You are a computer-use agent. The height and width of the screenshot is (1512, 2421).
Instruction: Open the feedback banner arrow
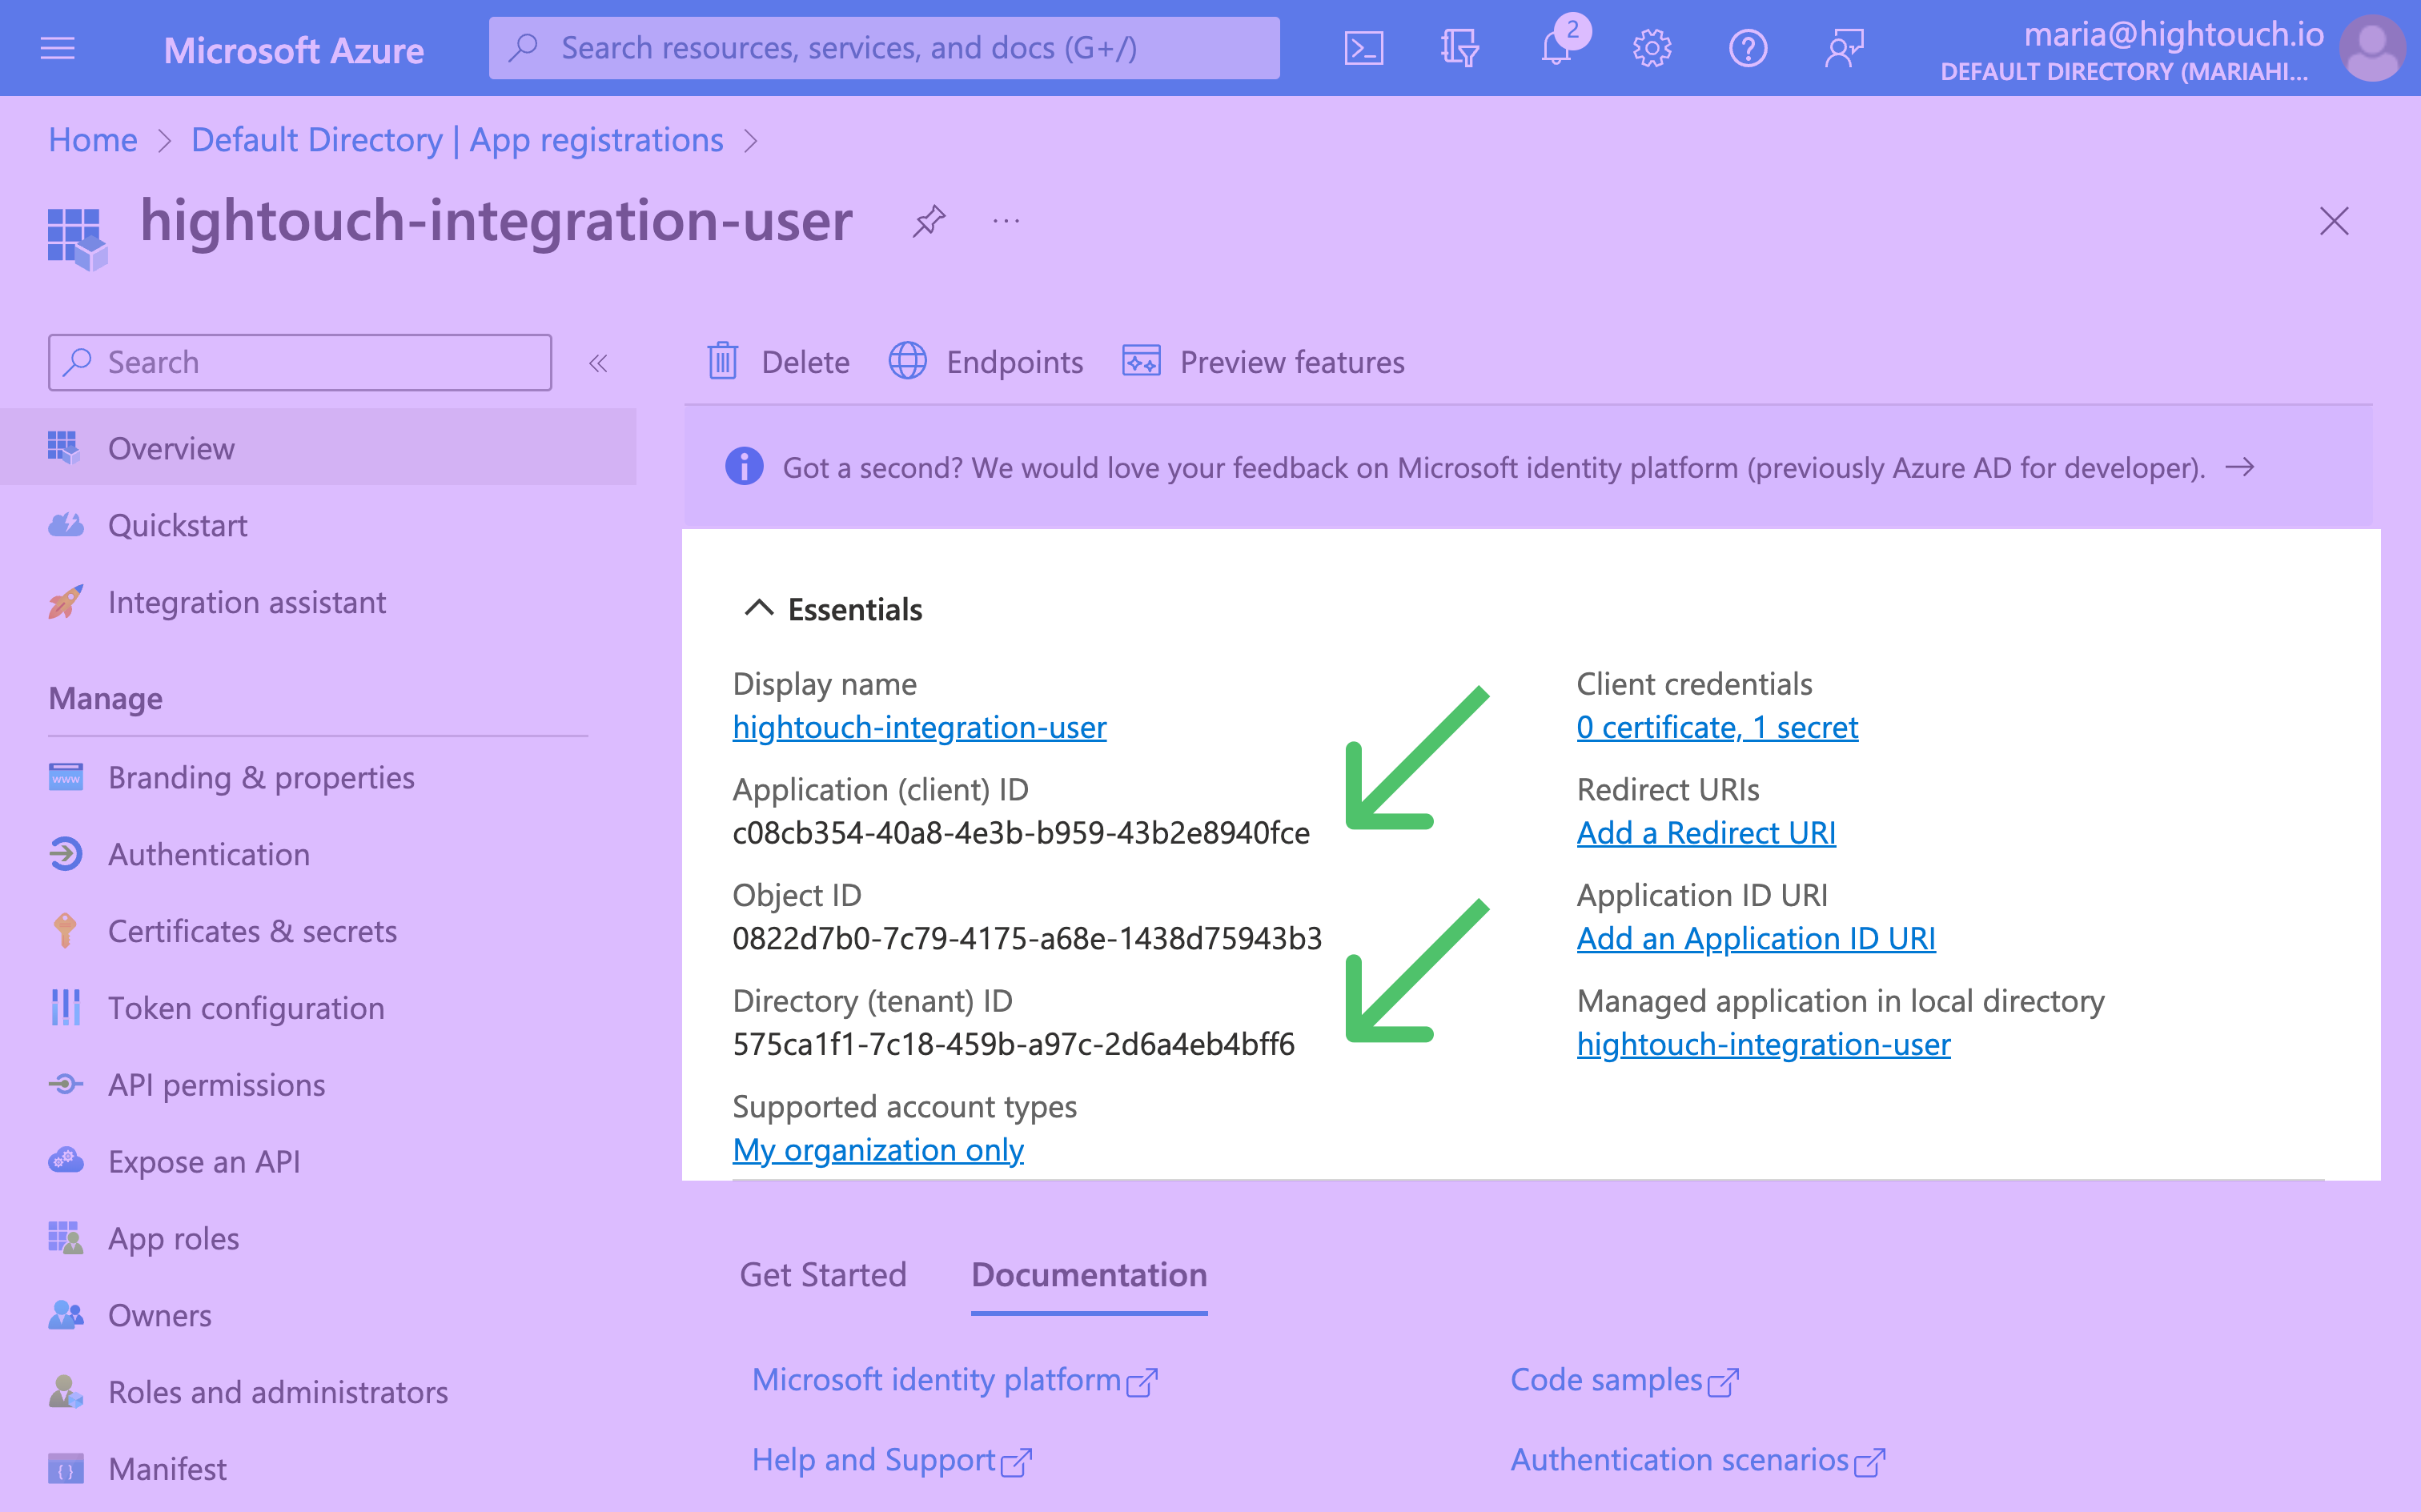(x=2240, y=467)
